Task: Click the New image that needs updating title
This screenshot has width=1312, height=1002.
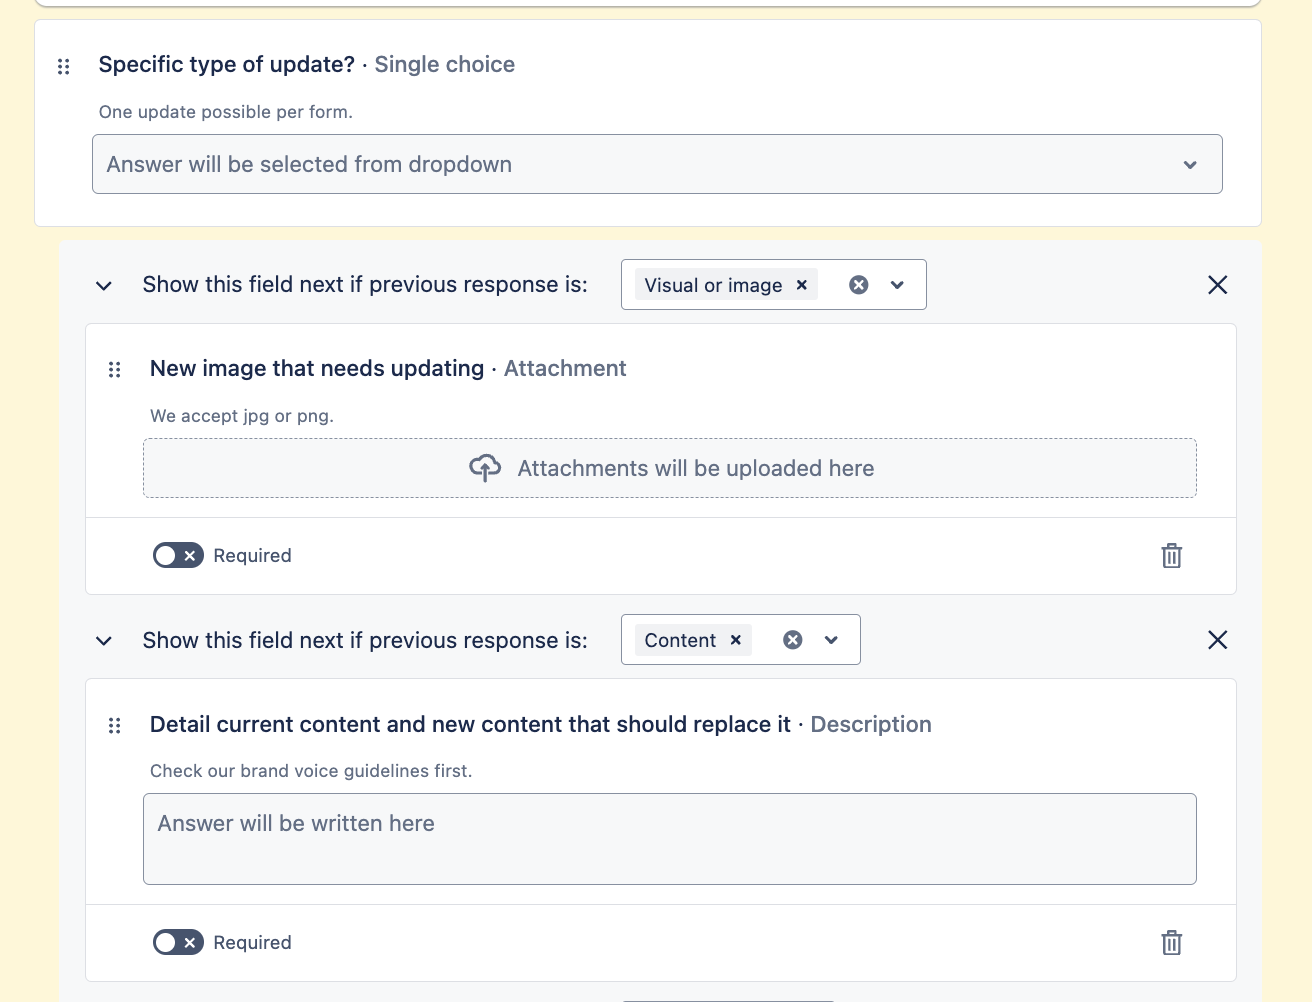Action: coord(317,368)
